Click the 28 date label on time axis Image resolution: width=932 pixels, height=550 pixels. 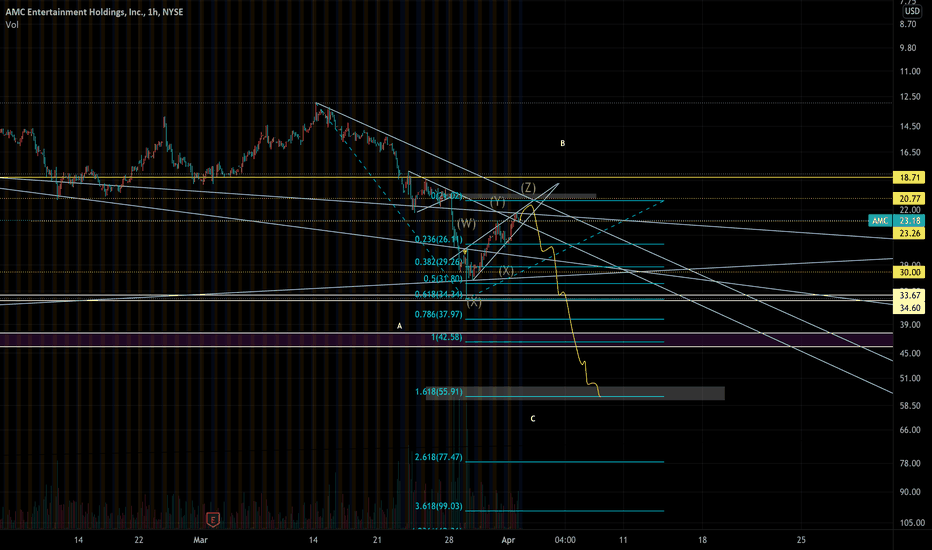click(x=449, y=540)
